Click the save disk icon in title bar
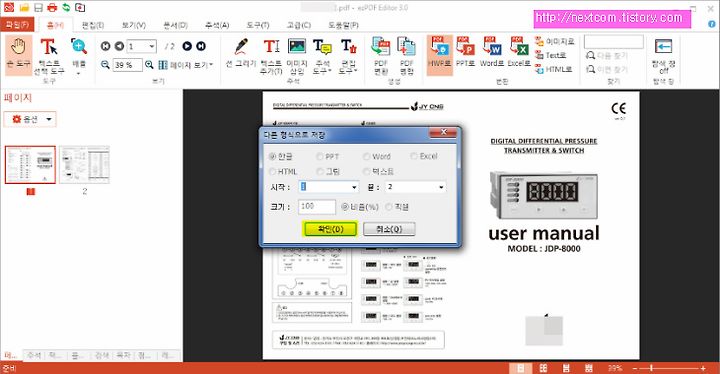This screenshot has width=720, height=374. click(x=39, y=7)
